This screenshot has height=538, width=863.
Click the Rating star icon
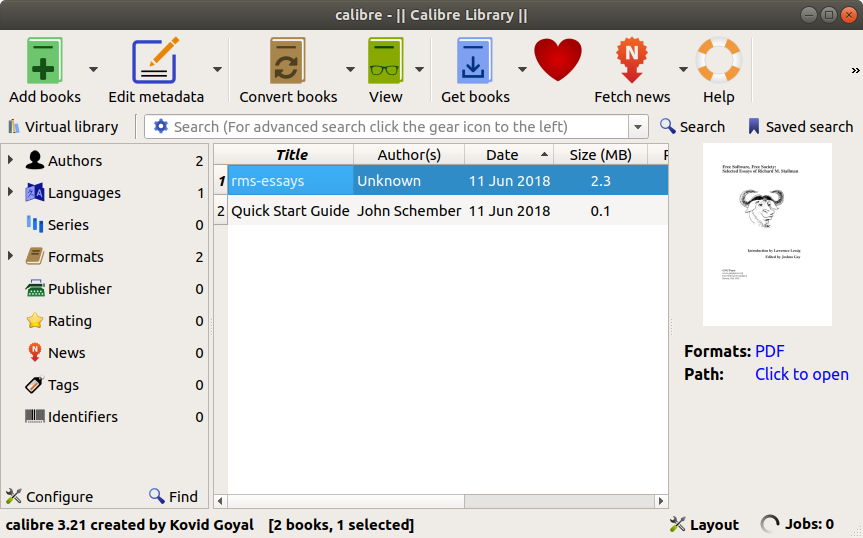point(35,320)
